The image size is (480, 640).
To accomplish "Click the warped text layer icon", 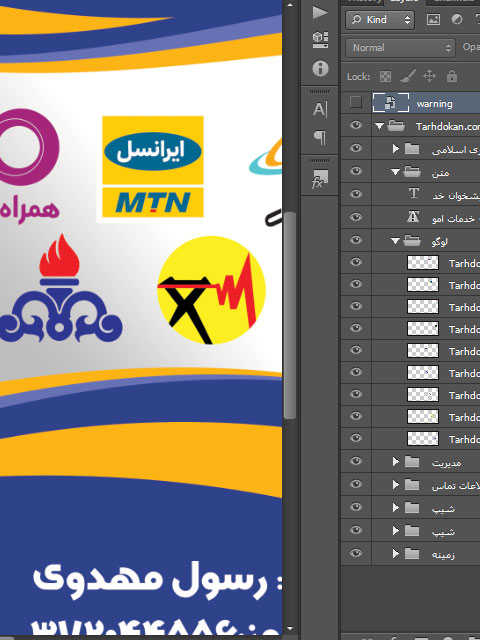I will coord(413,217).
